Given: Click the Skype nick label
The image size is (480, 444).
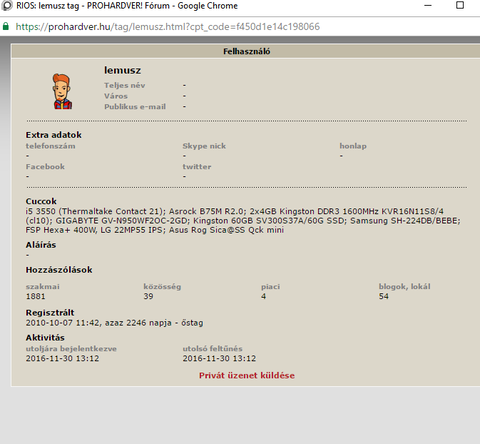Looking at the screenshot, I should pos(204,146).
